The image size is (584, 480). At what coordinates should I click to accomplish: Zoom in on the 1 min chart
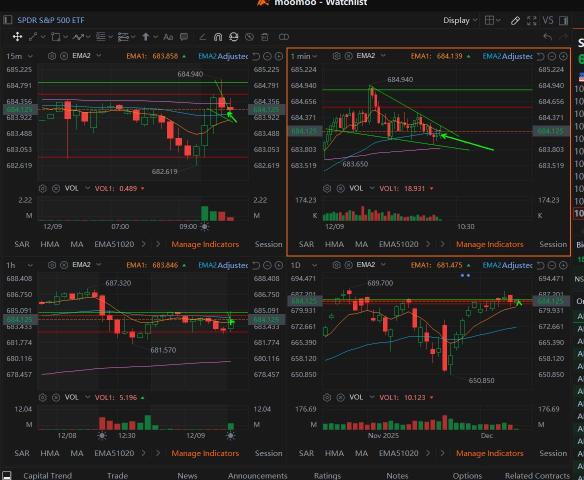coord(564,56)
